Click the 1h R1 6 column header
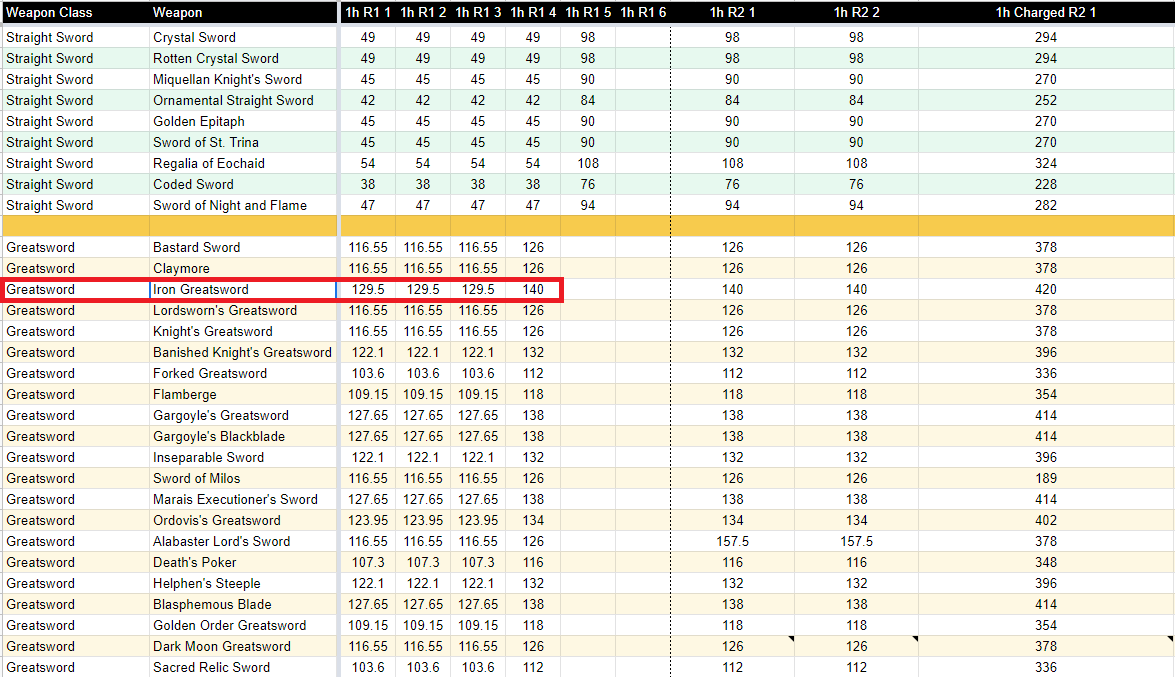The width and height of the screenshot is (1175, 677). pyautogui.click(x=643, y=13)
